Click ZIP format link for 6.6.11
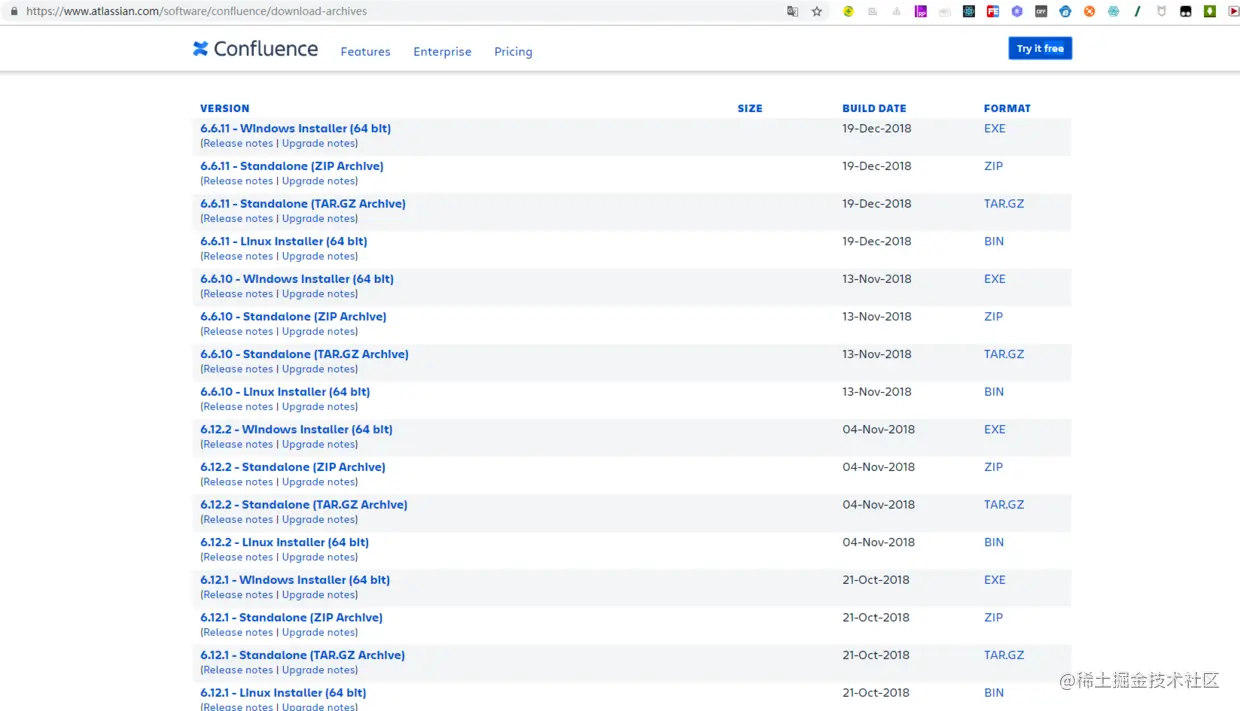The height and width of the screenshot is (711, 1240). 993,166
